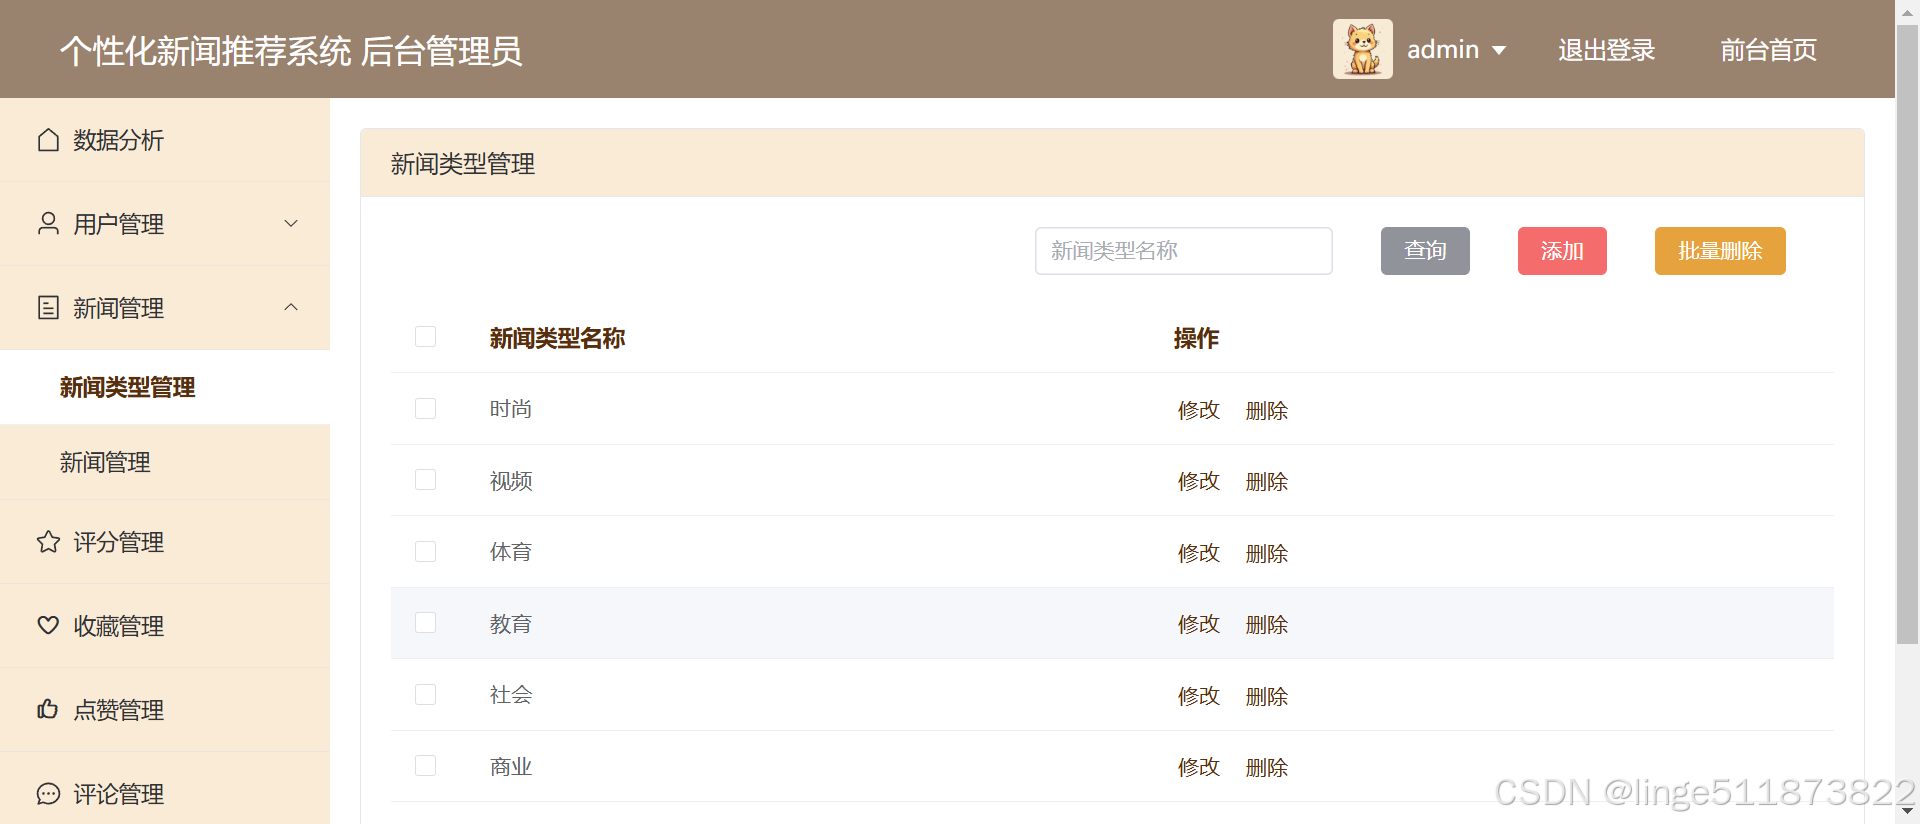Click 删除 for 体育 row
The width and height of the screenshot is (1920, 824).
point(1267,553)
